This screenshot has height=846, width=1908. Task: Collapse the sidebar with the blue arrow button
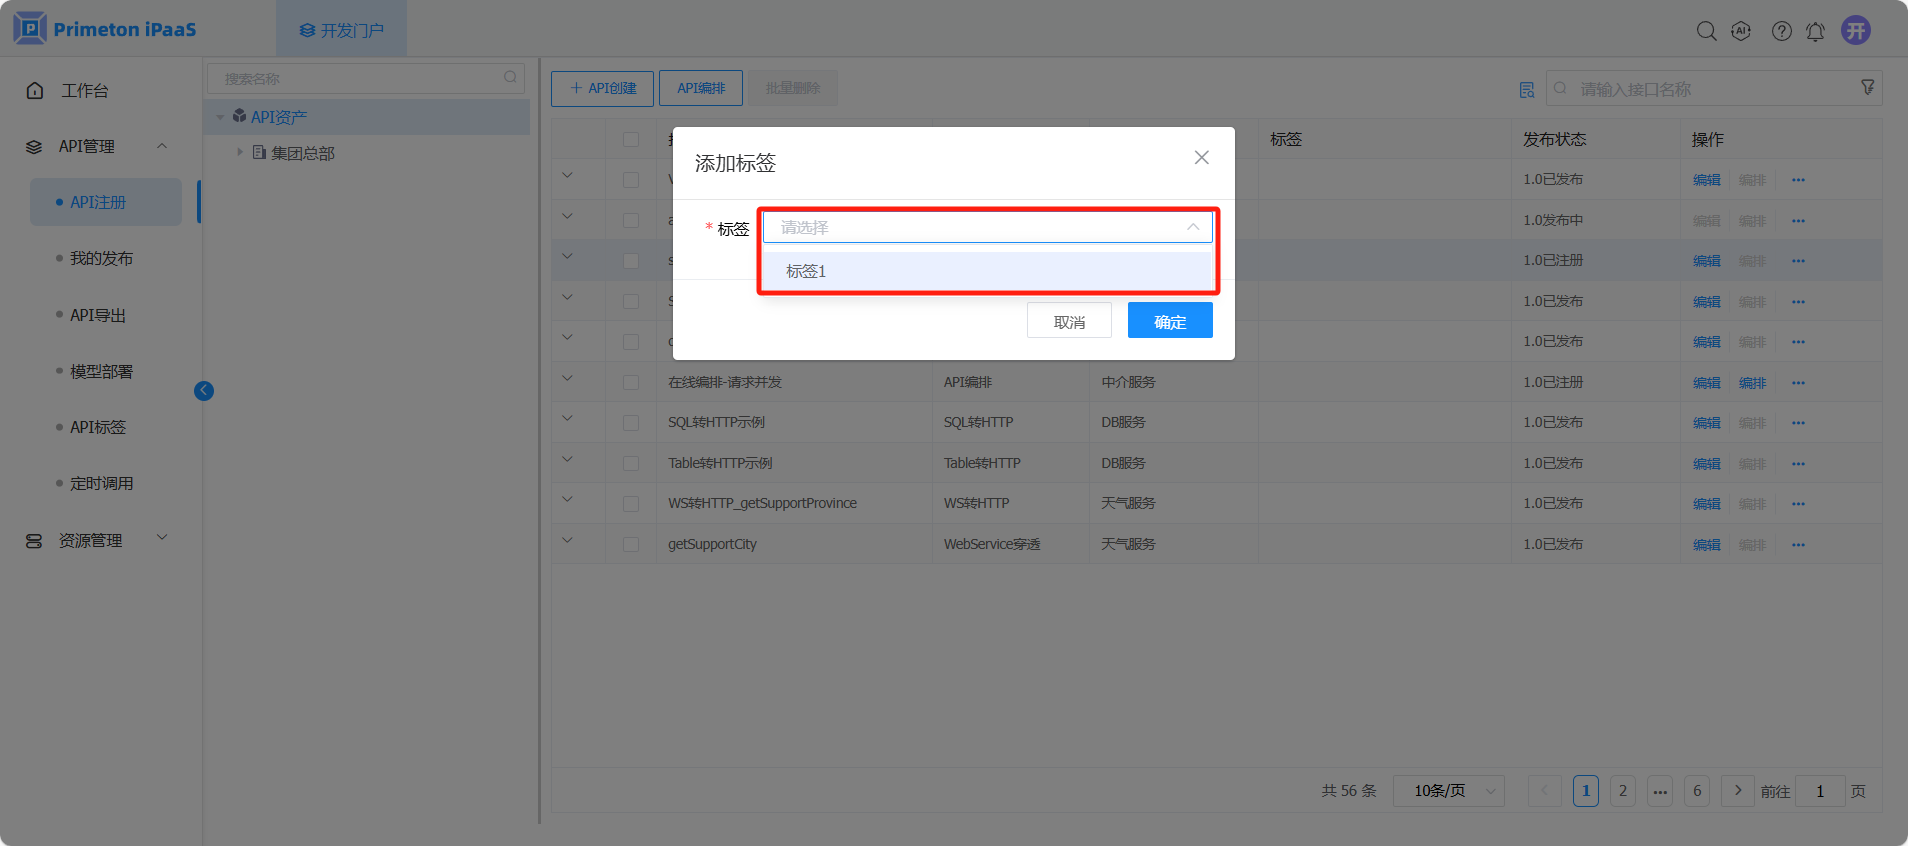(x=204, y=391)
